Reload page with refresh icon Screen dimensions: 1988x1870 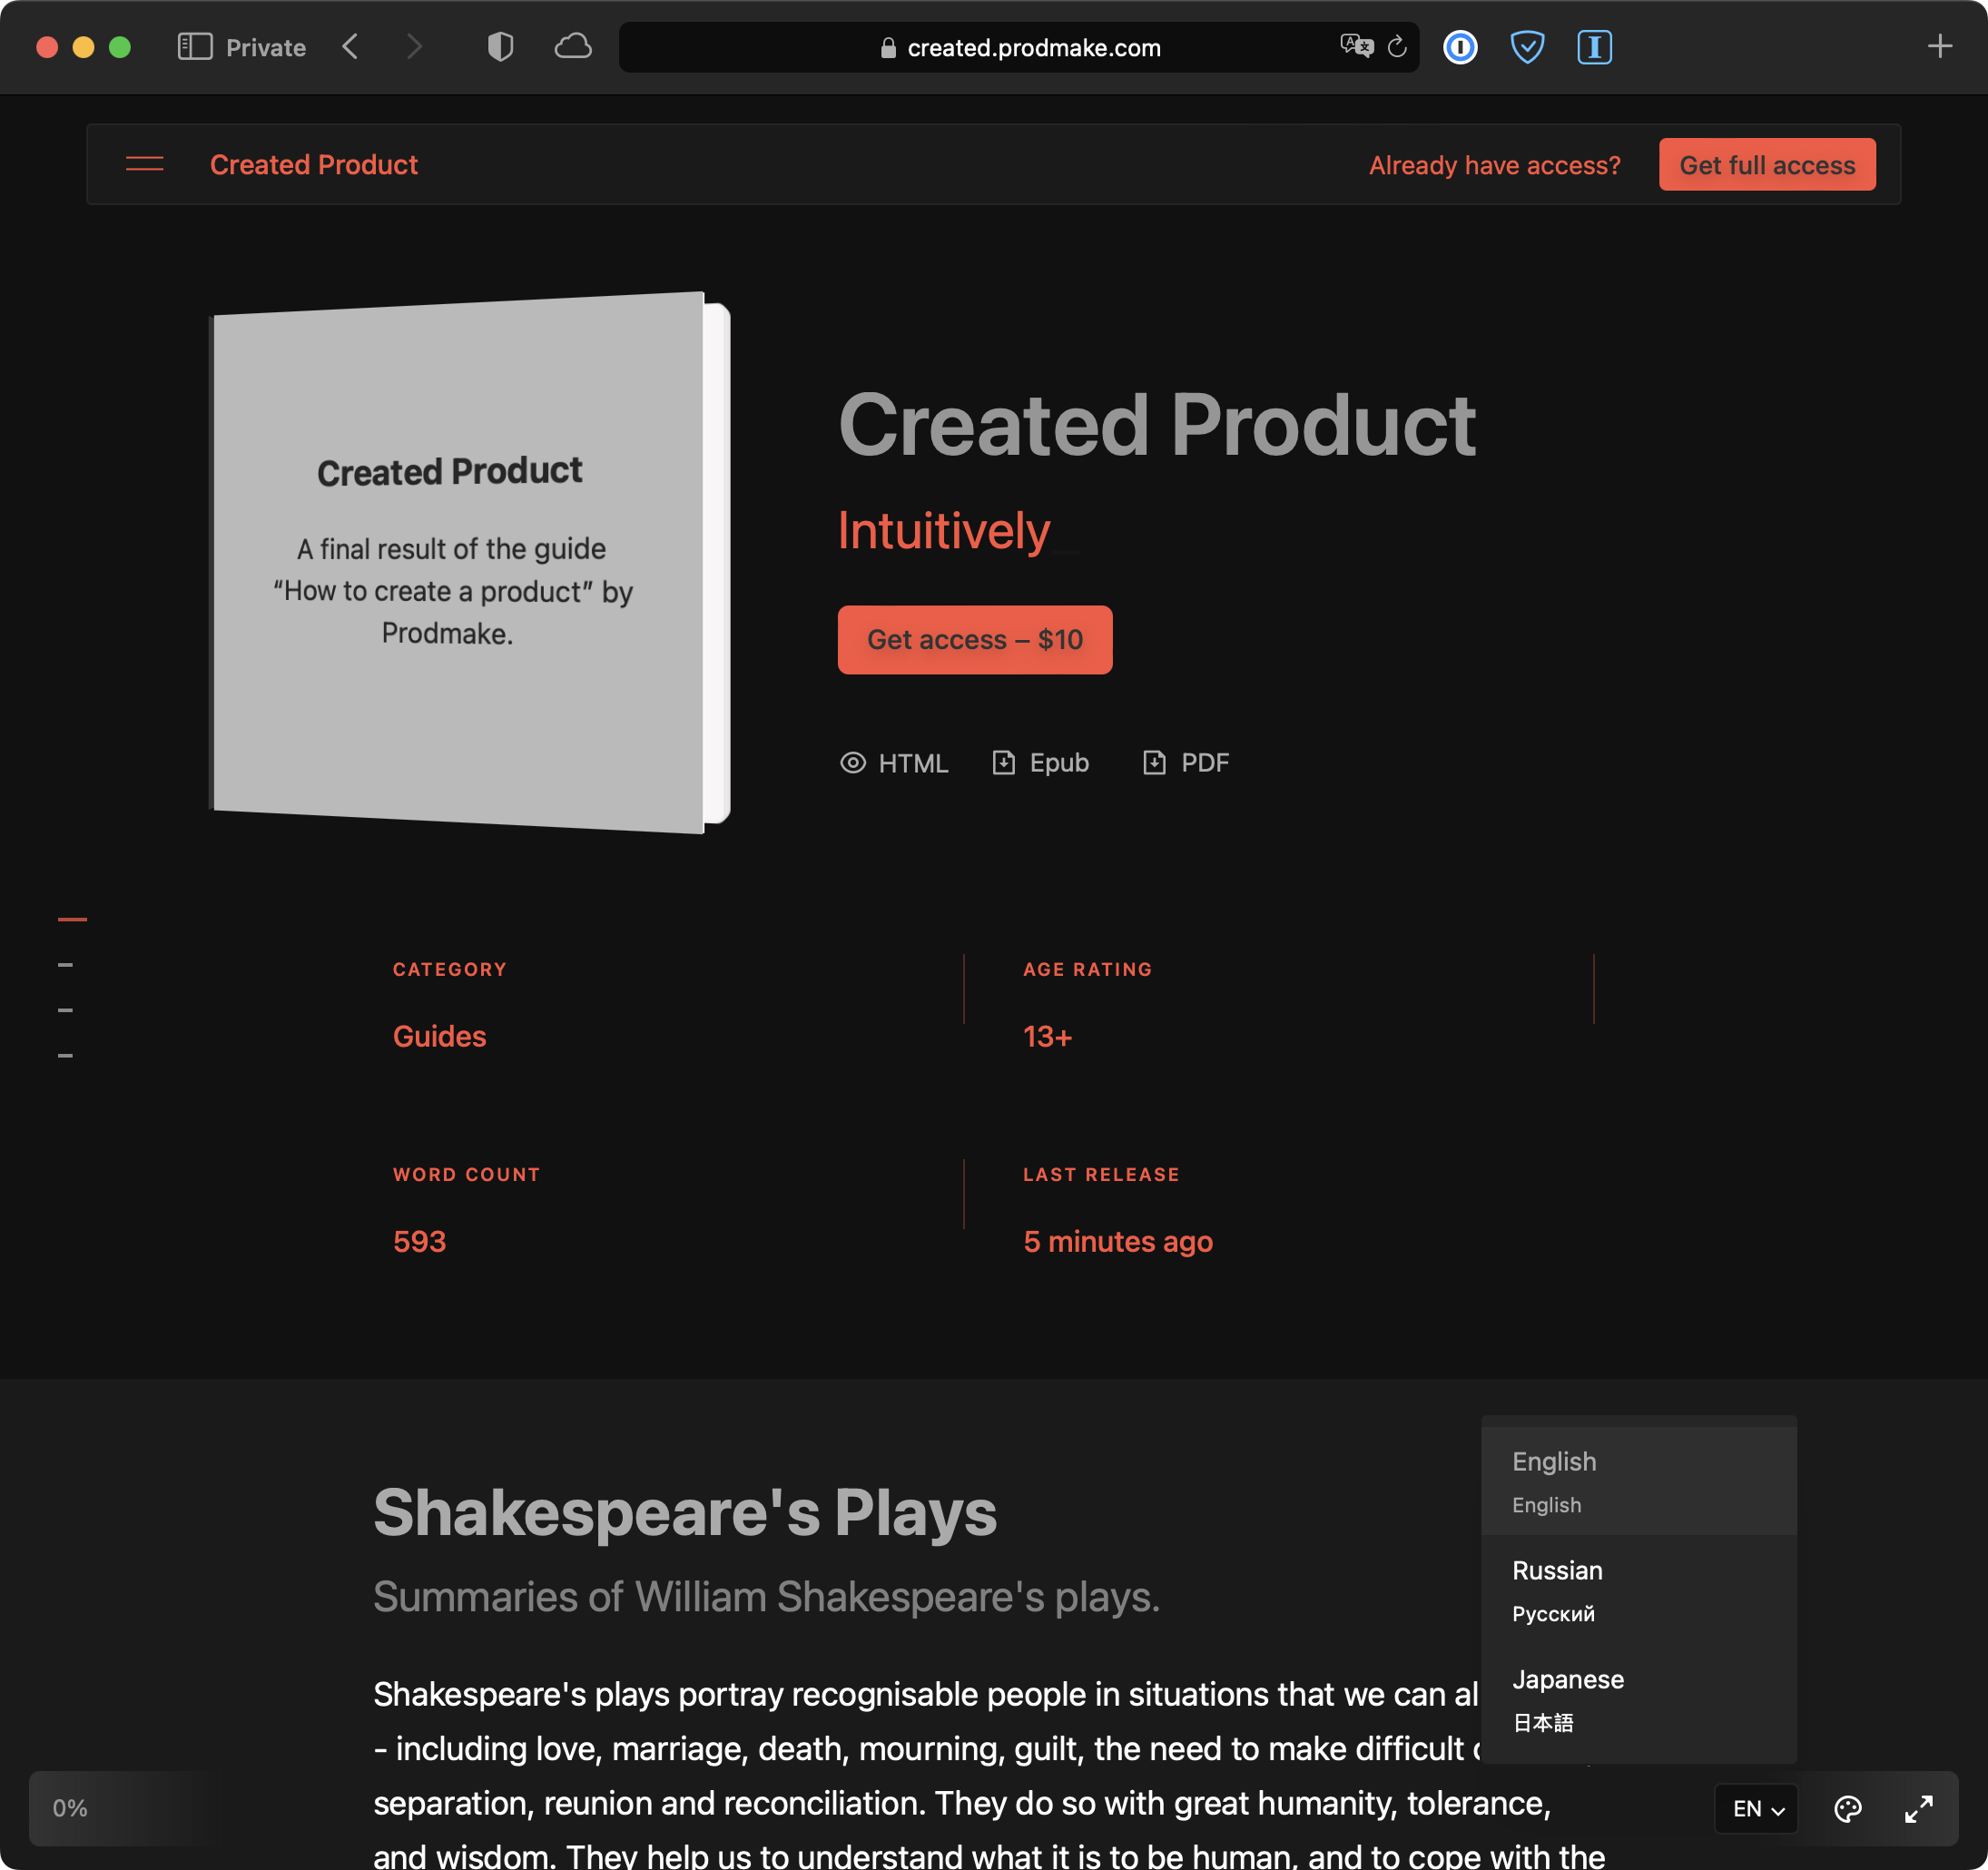coord(1397,47)
